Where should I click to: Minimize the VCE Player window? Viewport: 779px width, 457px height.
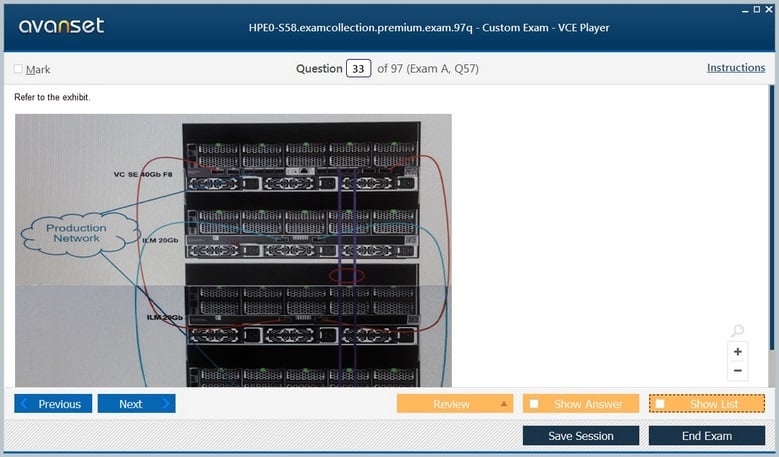click(x=745, y=10)
